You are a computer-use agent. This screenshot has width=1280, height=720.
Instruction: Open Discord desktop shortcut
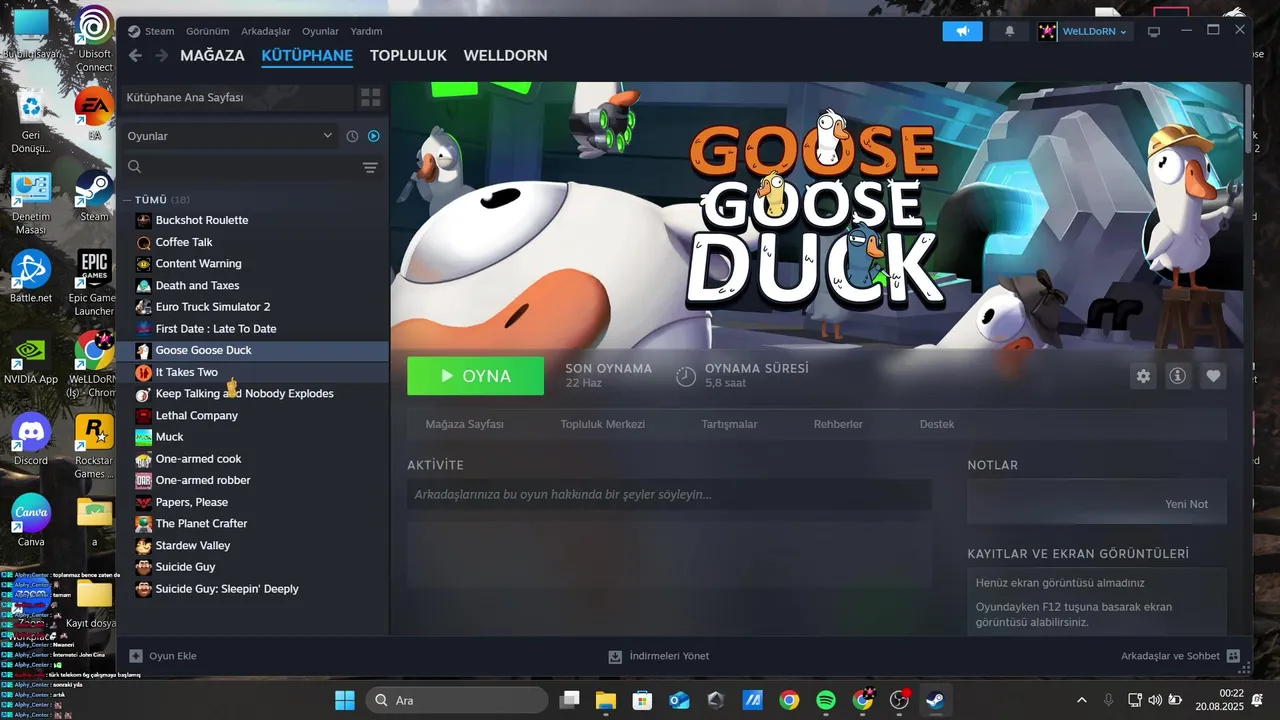[x=31, y=440]
